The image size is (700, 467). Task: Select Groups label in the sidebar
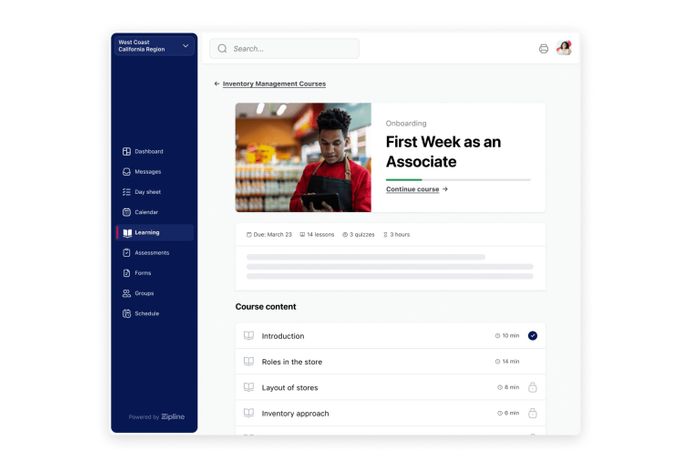tap(144, 293)
